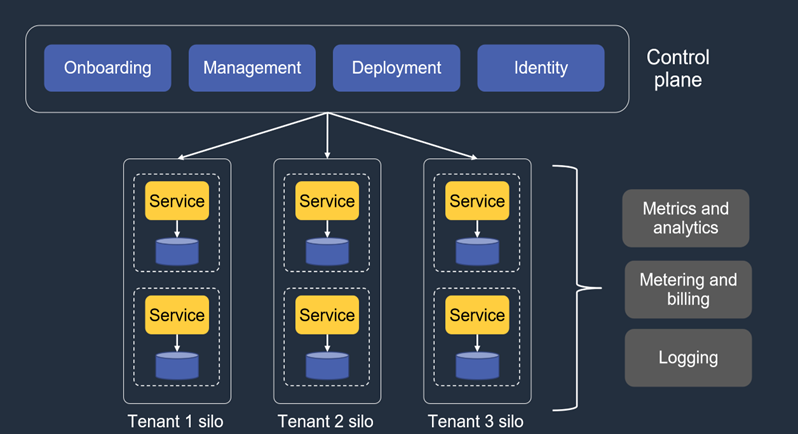The height and width of the screenshot is (434, 798).
Task: Select the Metering and billing box
Action: coord(688,289)
